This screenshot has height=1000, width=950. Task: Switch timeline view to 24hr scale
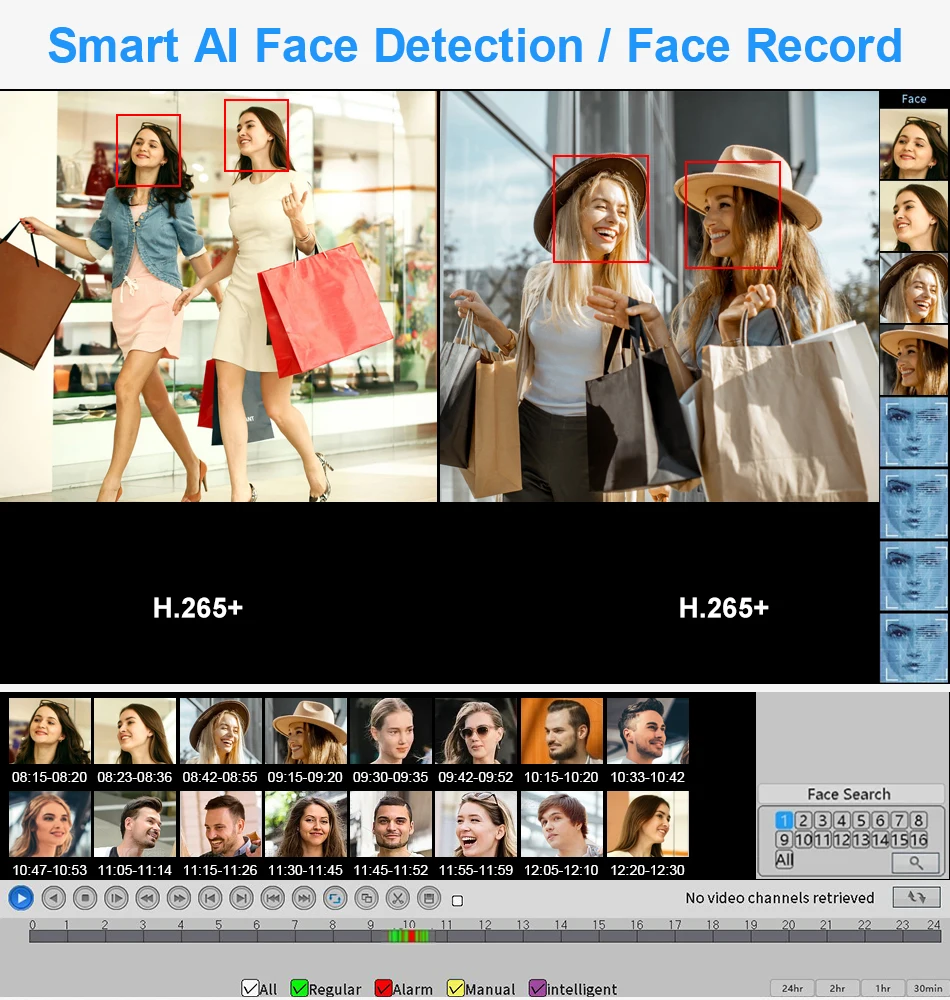[x=793, y=987]
